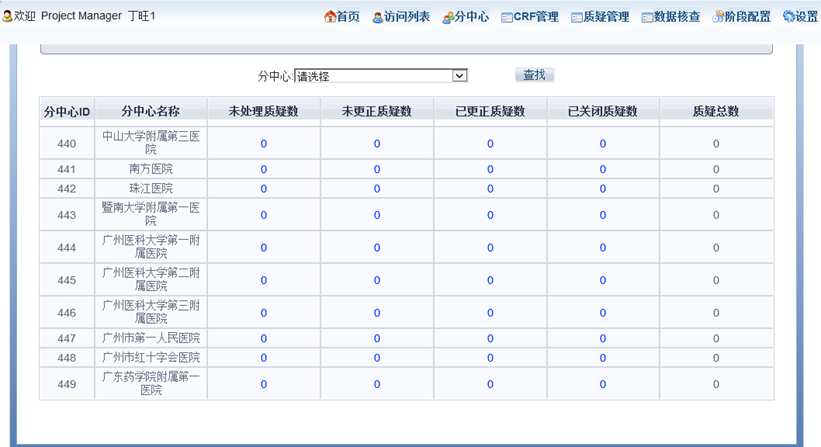Image resolution: width=821 pixels, height=447 pixels.
Task: Select 广州医科大学第一附属医院 name cell
Action: [x=151, y=247]
